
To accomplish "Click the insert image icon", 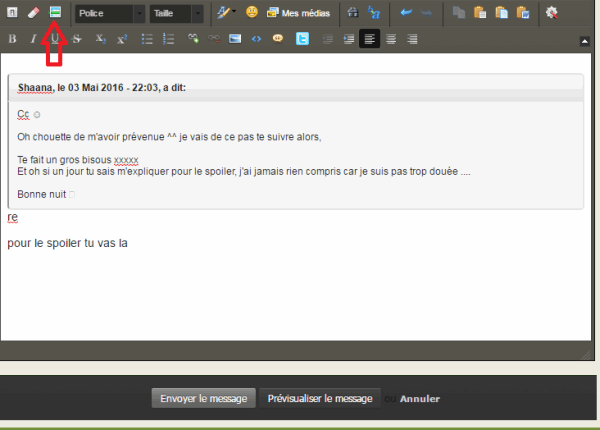I will [x=235, y=39].
